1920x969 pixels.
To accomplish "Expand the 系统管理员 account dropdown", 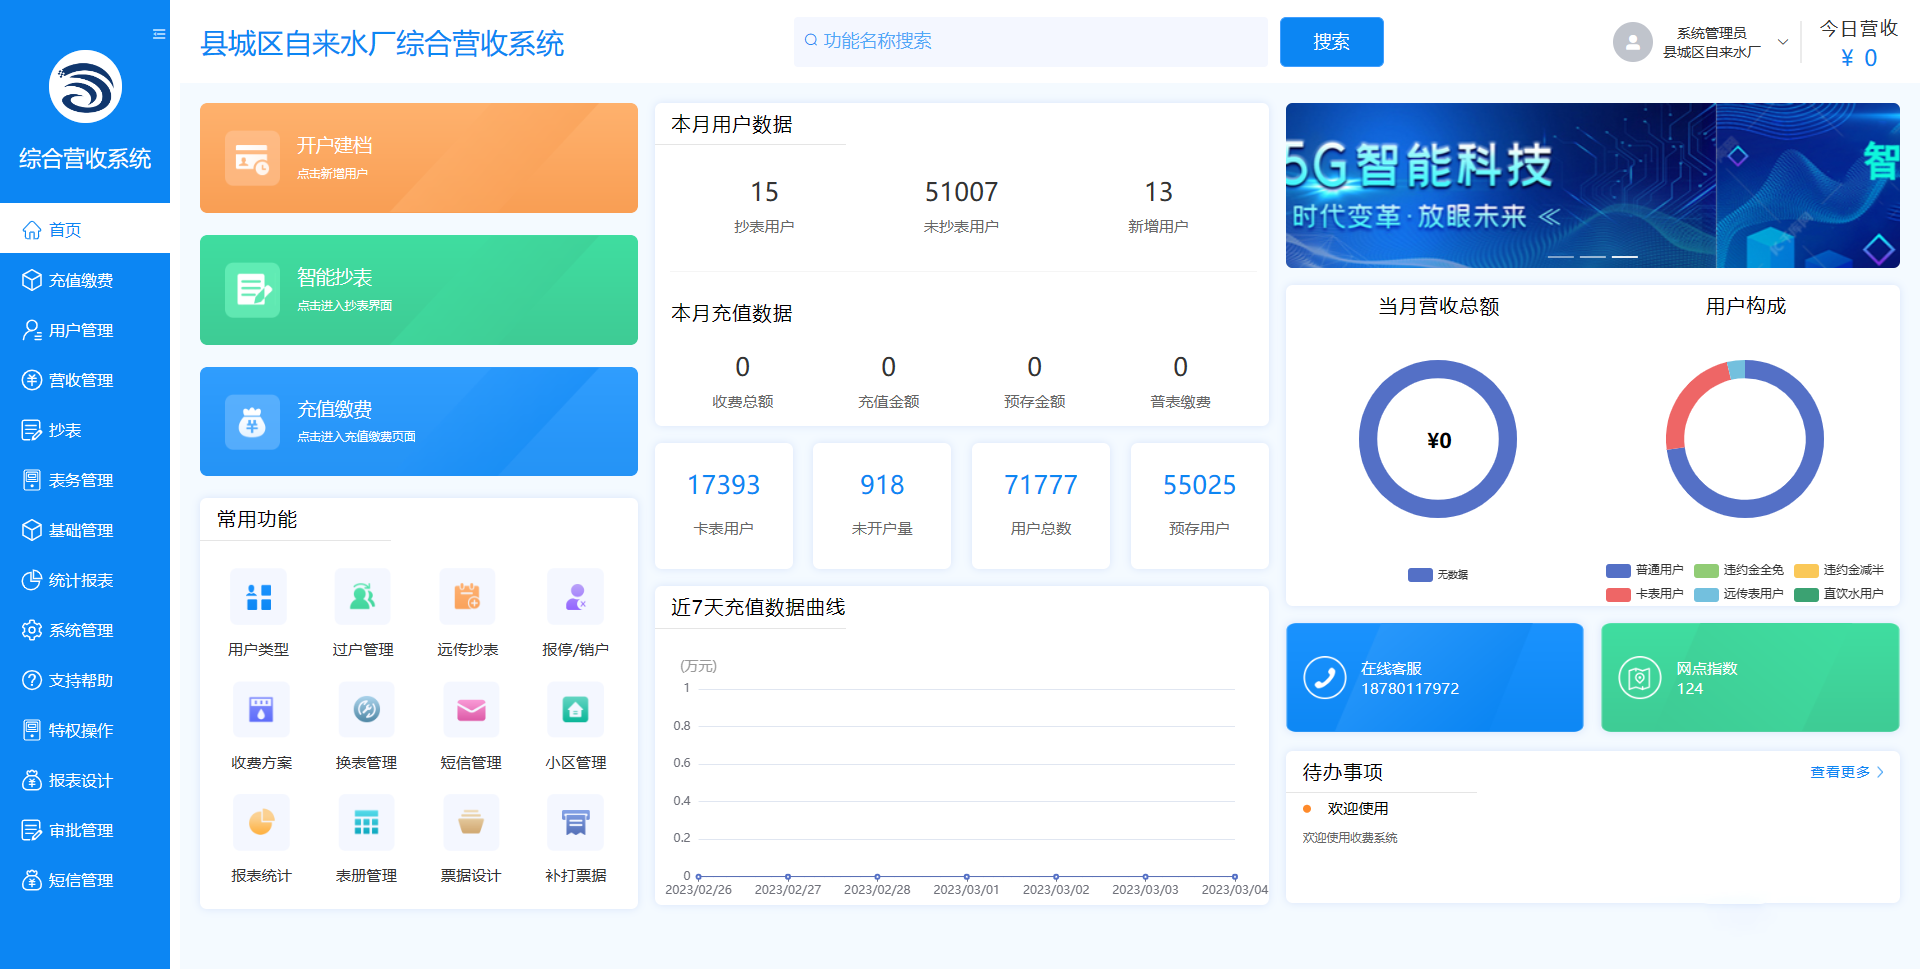I will click(x=1782, y=42).
